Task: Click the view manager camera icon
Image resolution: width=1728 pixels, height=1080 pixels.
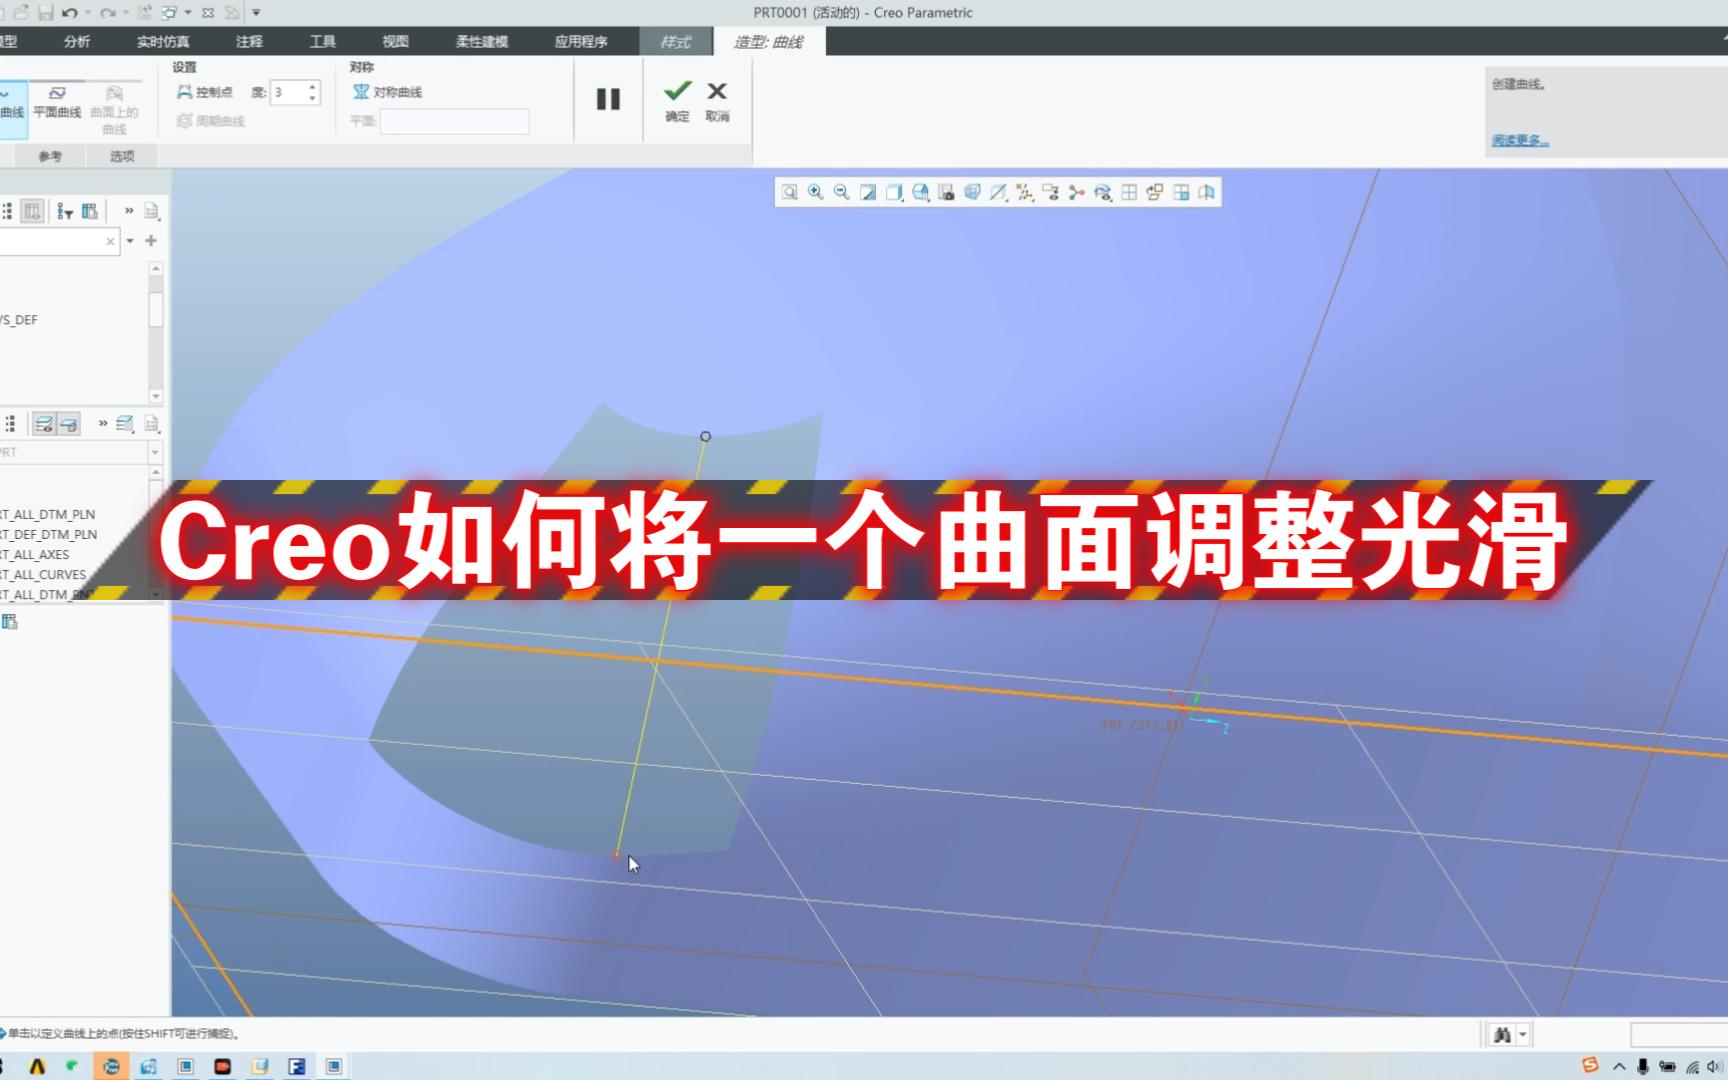Action: pos(946,193)
